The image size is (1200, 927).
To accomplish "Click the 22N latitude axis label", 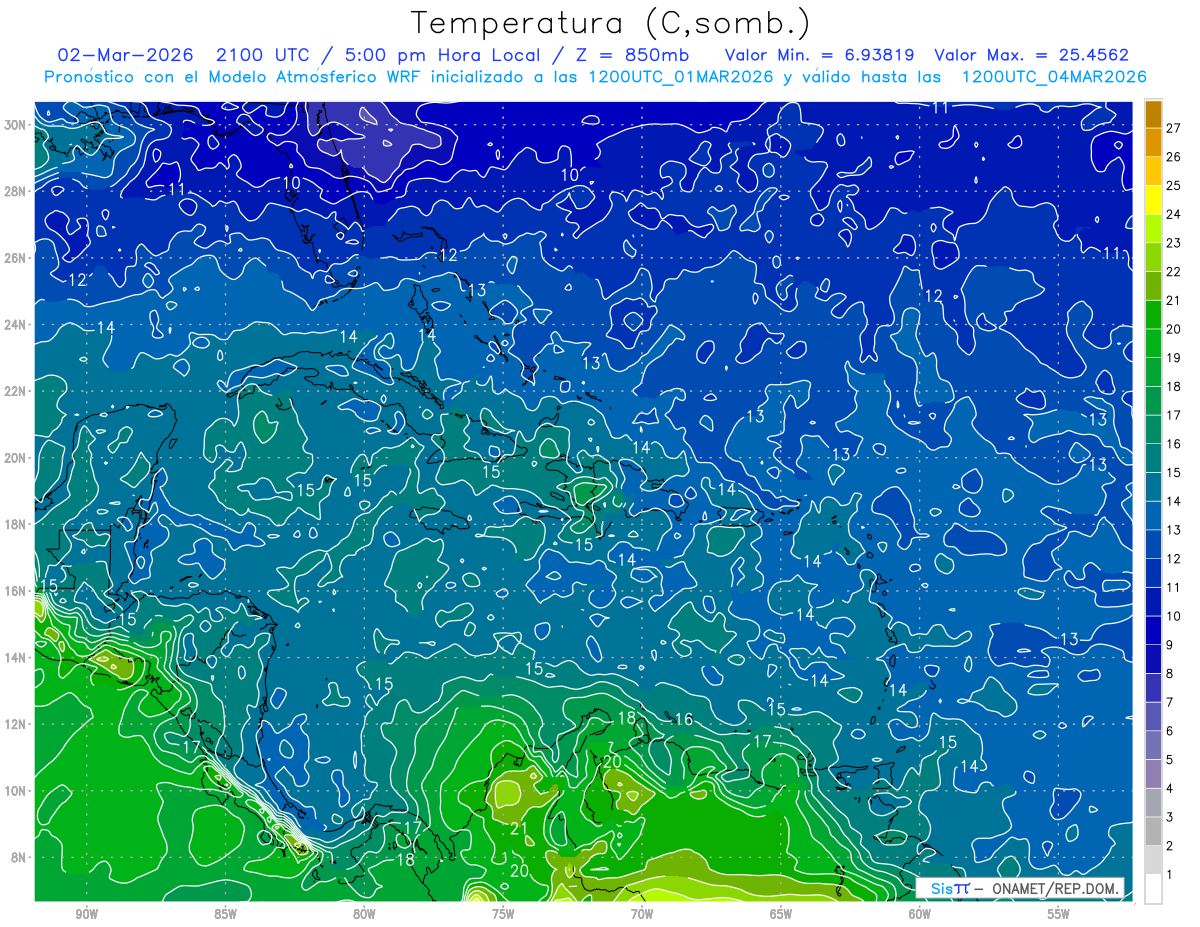I will tap(16, 391).
